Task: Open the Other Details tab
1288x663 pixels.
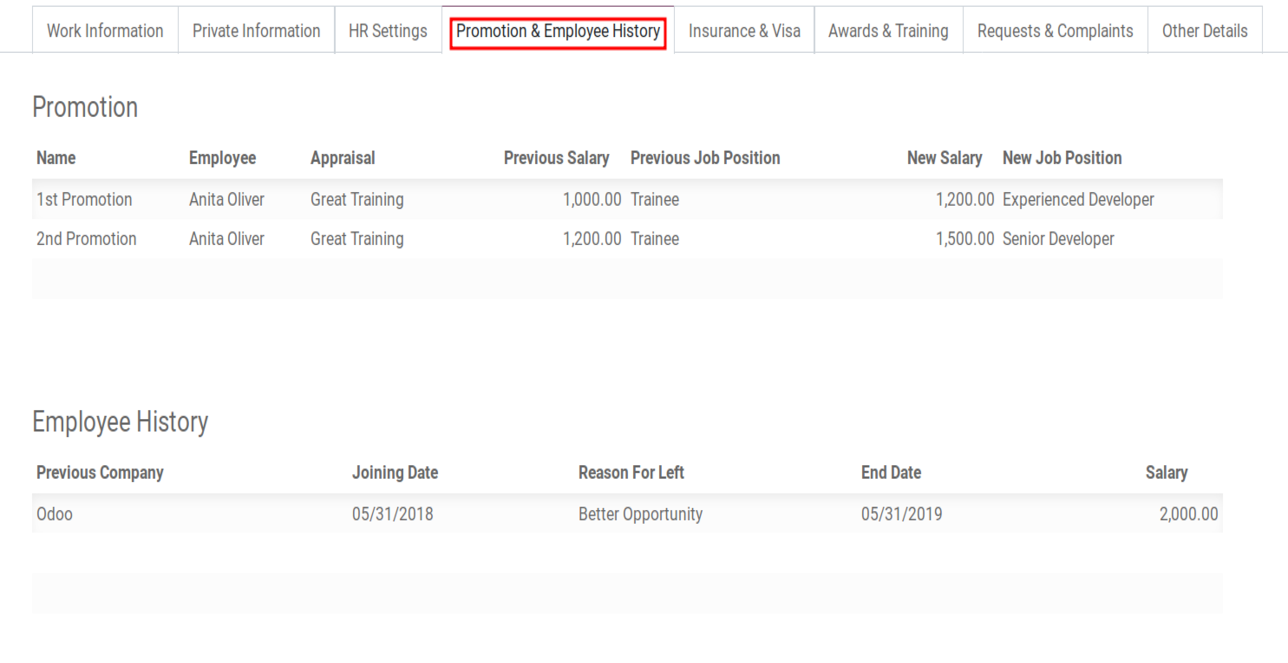Action: click(1204, 31)
